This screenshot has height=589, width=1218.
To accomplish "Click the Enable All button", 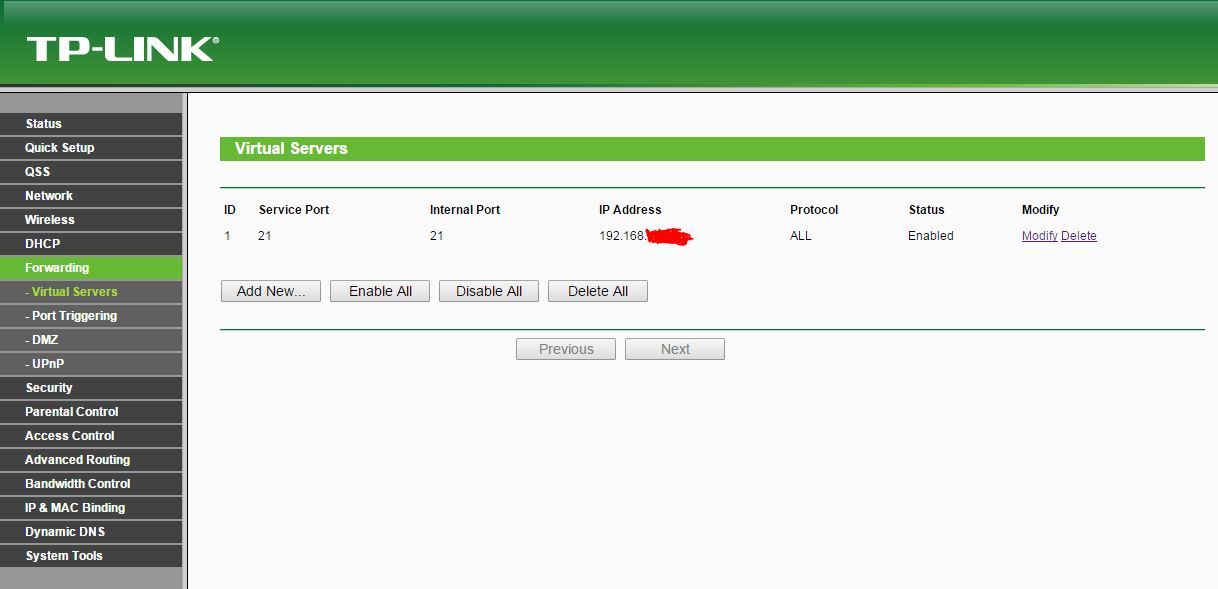I will point(380,291).
